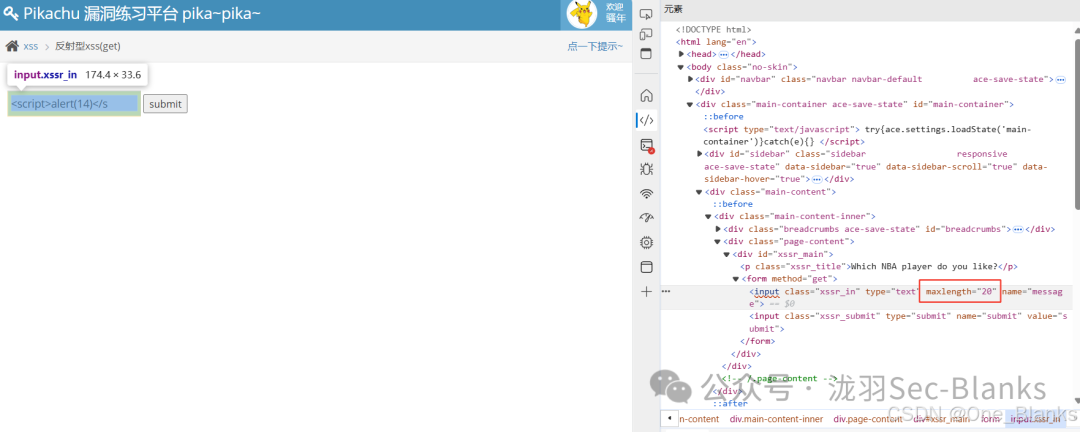Click the ellipsis after the breadcrumbs div

click(1017, 229)
